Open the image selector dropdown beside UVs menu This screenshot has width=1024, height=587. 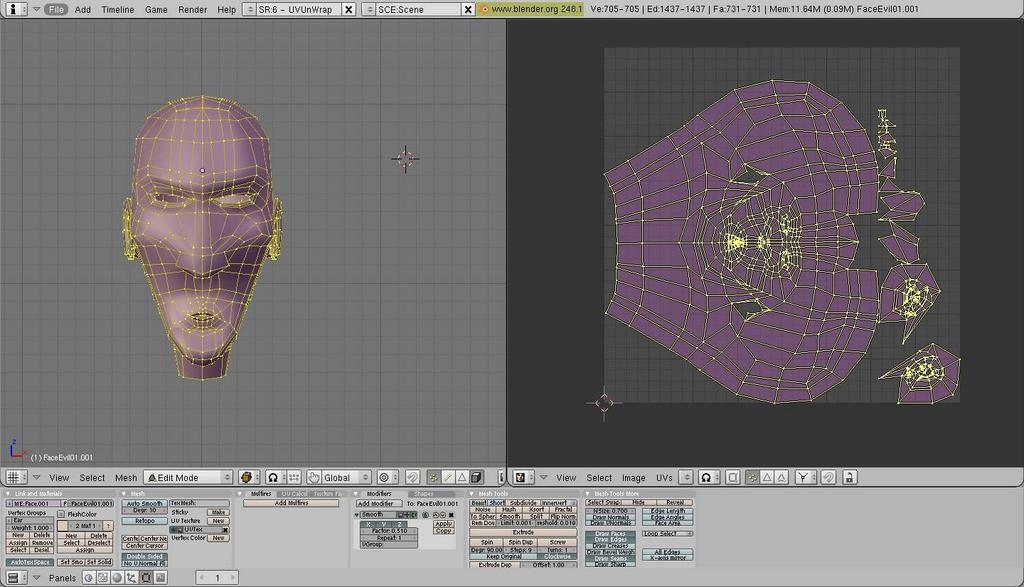pyautogui.click(x=686, y=477)
